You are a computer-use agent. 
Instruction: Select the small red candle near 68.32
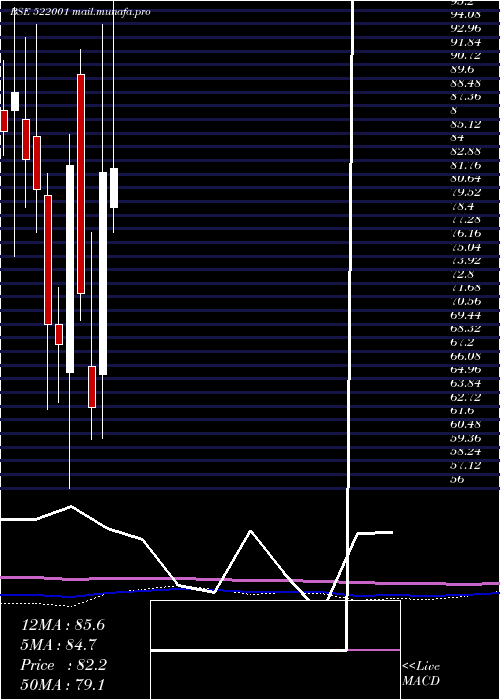58,334
